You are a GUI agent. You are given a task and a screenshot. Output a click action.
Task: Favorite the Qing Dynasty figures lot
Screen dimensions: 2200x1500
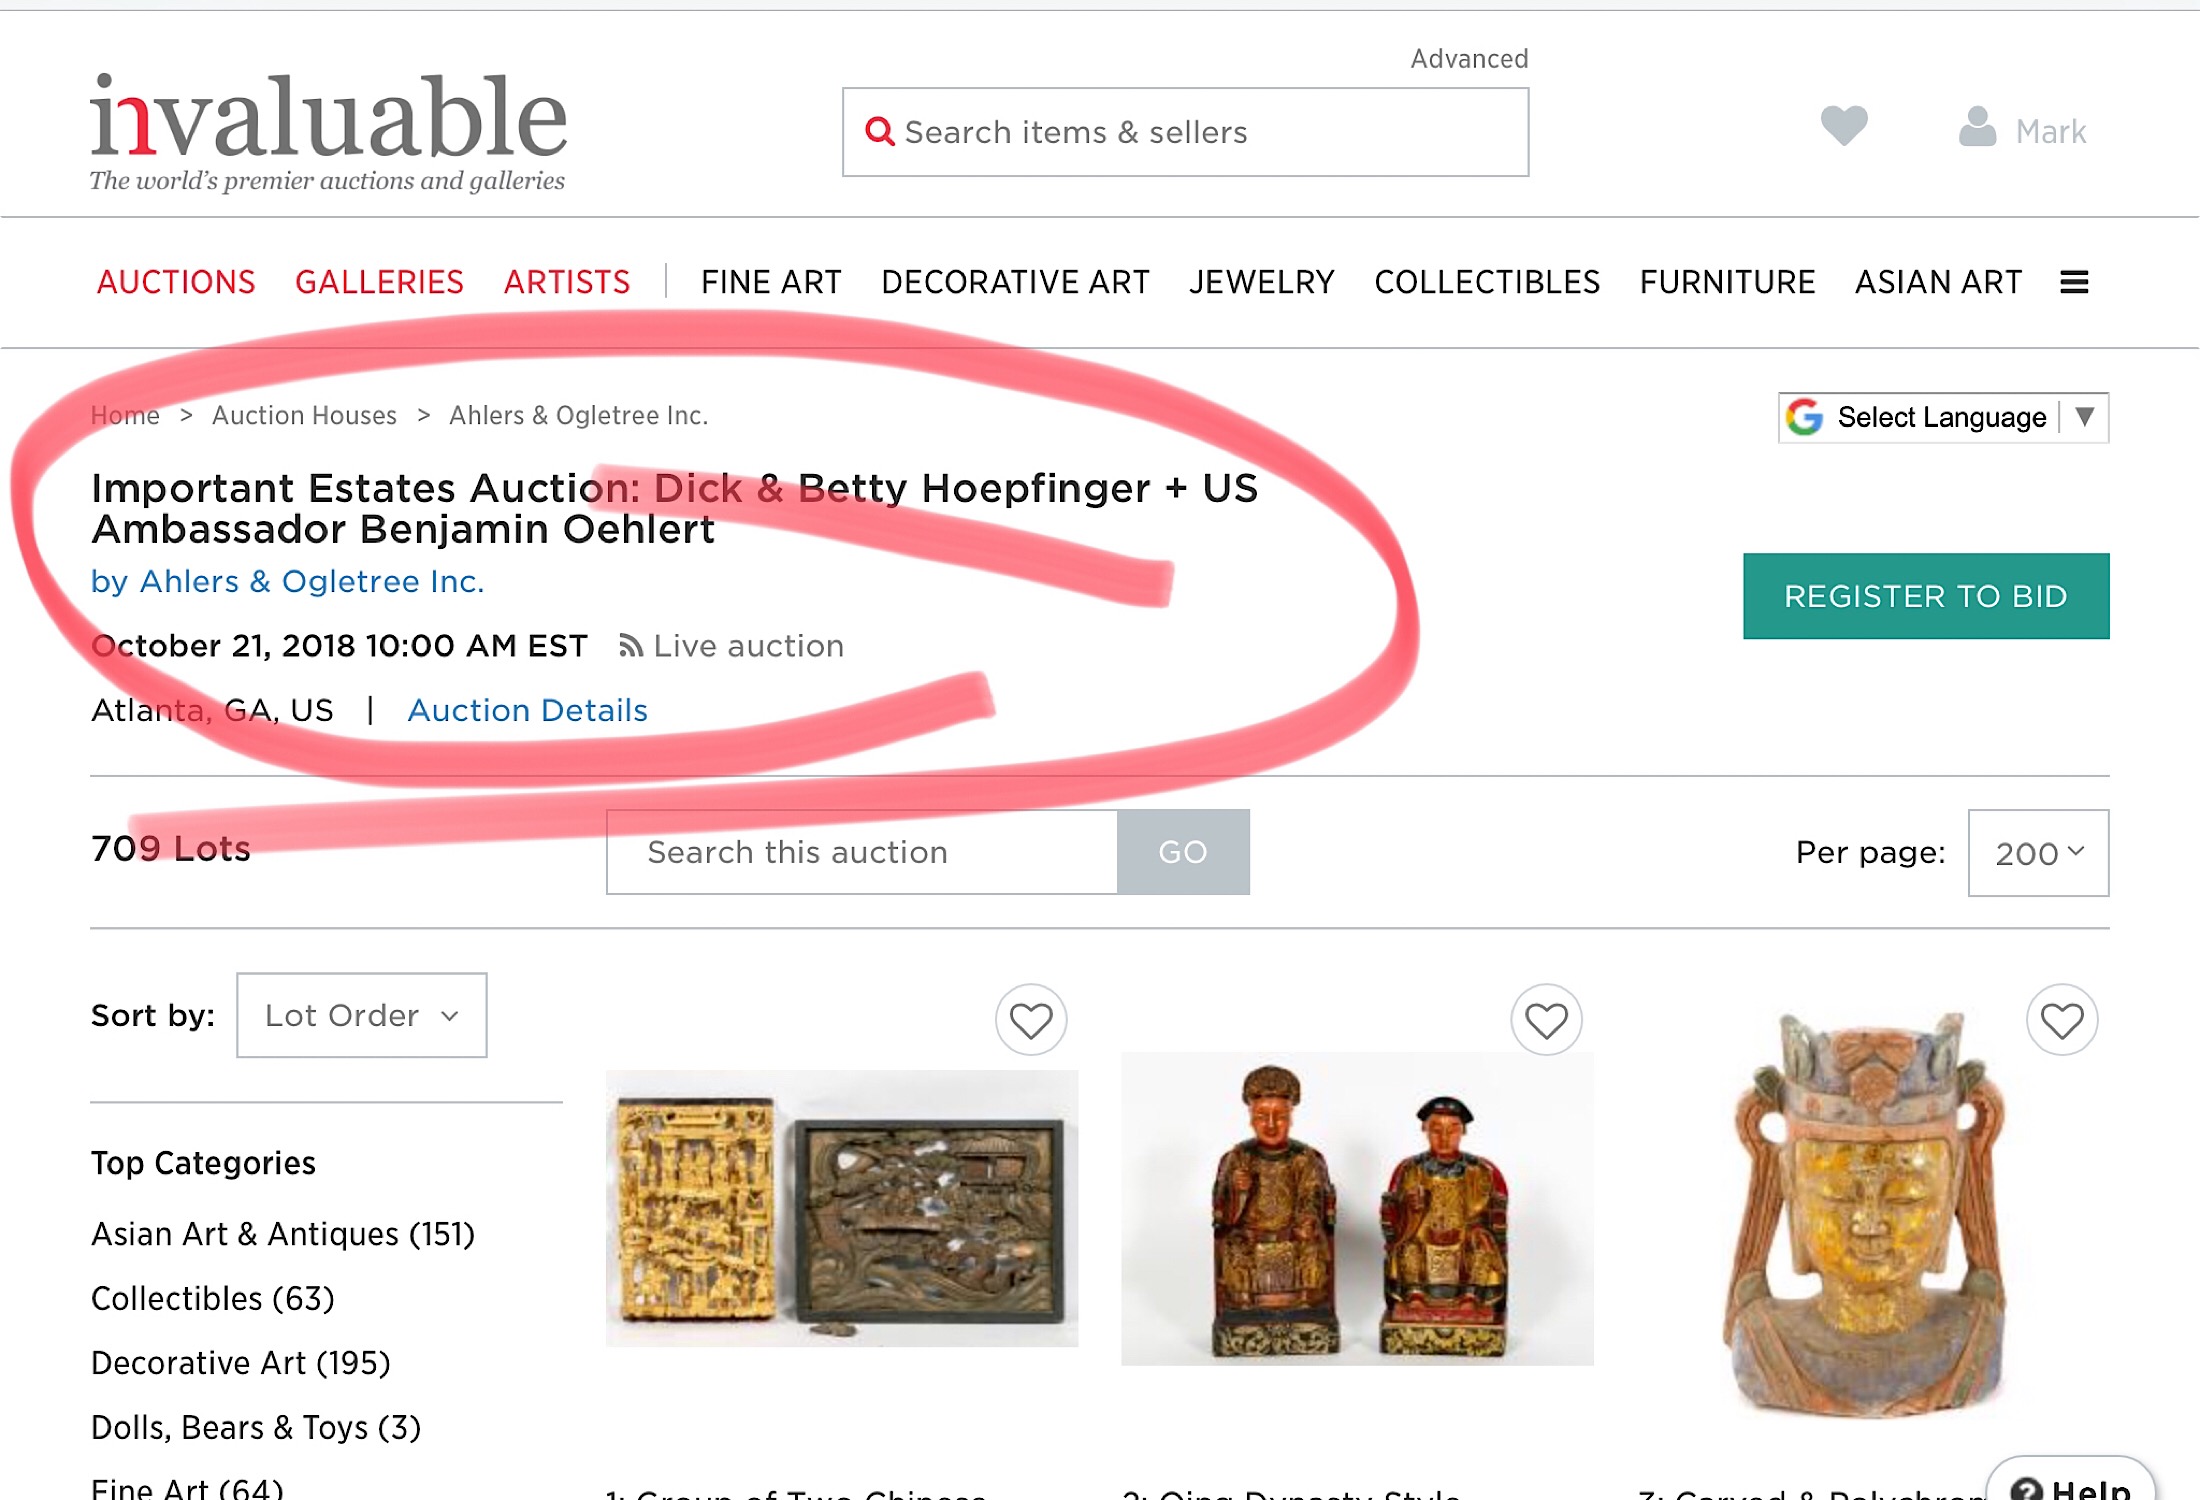coord(1546,1020)
